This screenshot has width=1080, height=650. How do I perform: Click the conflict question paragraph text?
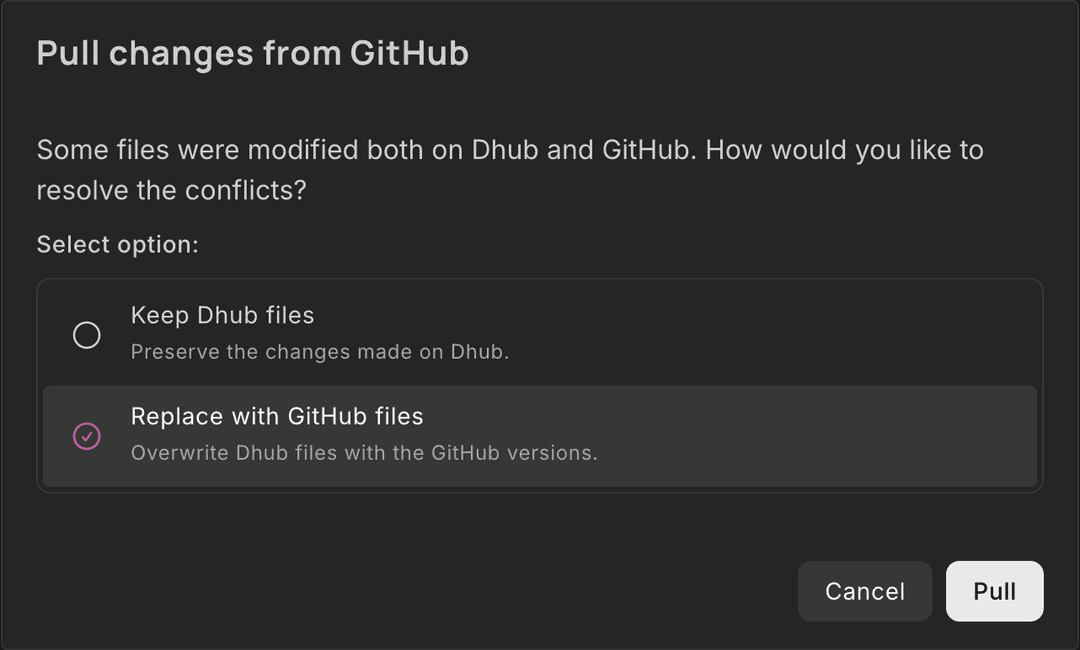[510, 151]
